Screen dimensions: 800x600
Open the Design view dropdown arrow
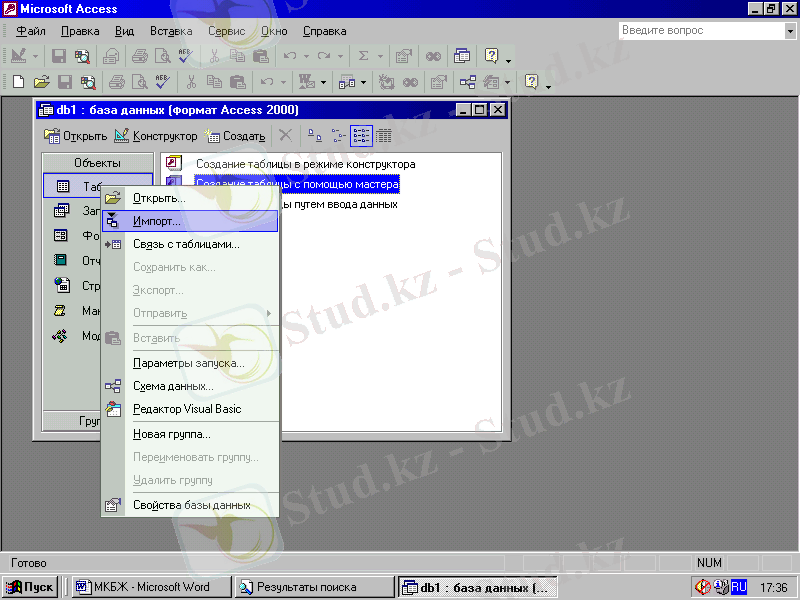click(x=35, y=57)
